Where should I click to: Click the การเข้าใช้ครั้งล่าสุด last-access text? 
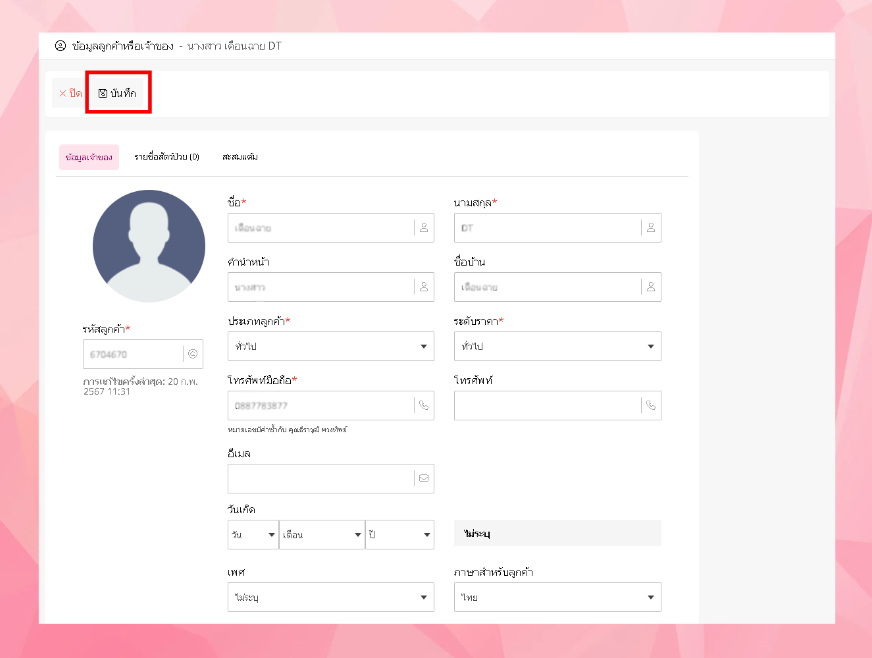(x=140, y=386)
